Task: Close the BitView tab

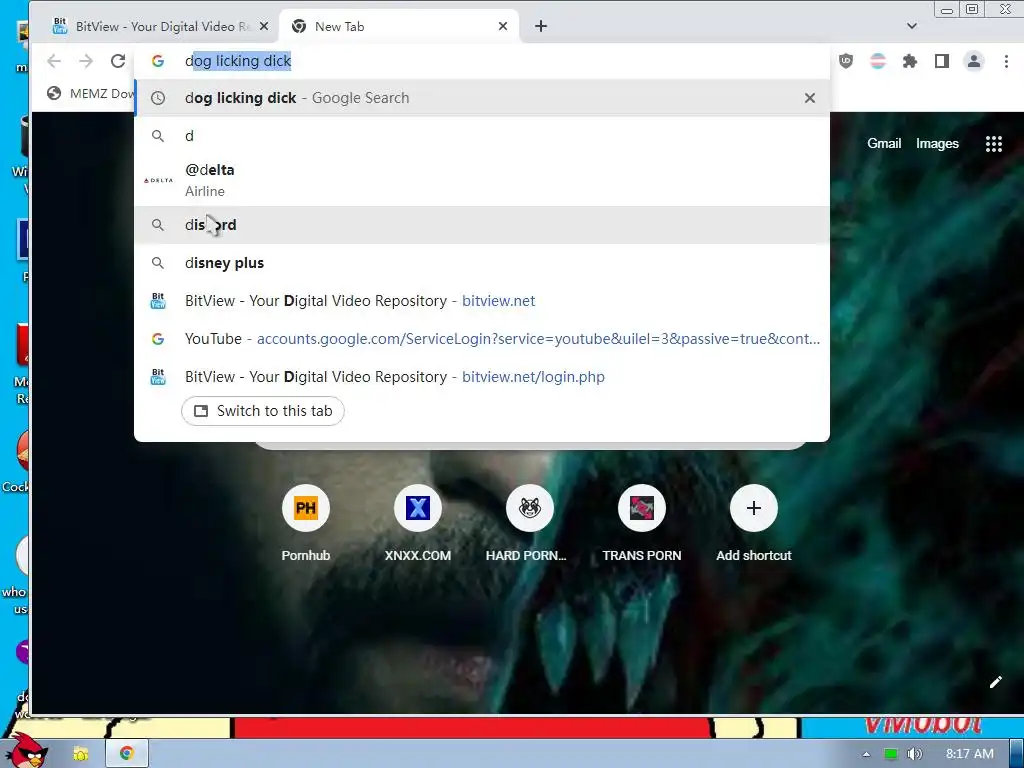Action: coord(264,26)
